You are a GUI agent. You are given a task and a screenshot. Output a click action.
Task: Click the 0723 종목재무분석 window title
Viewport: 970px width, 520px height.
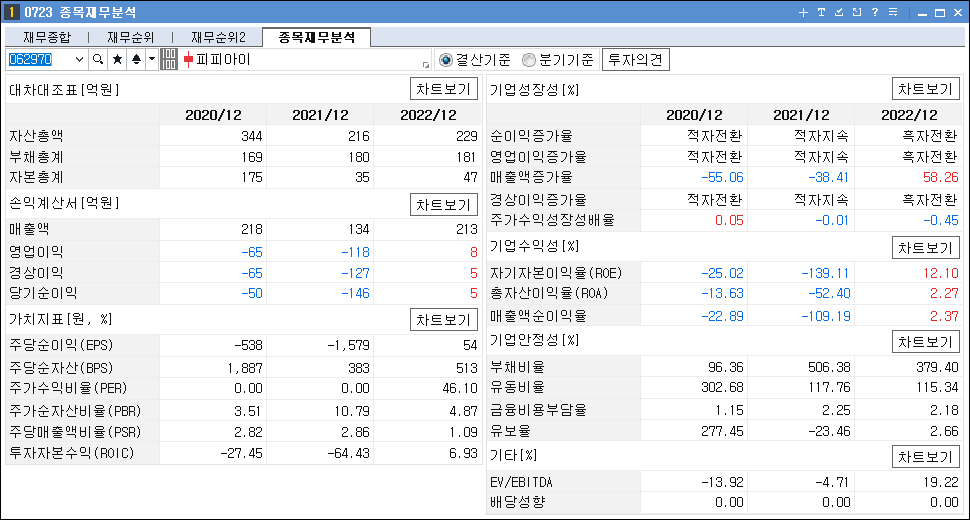pos(80,12)
